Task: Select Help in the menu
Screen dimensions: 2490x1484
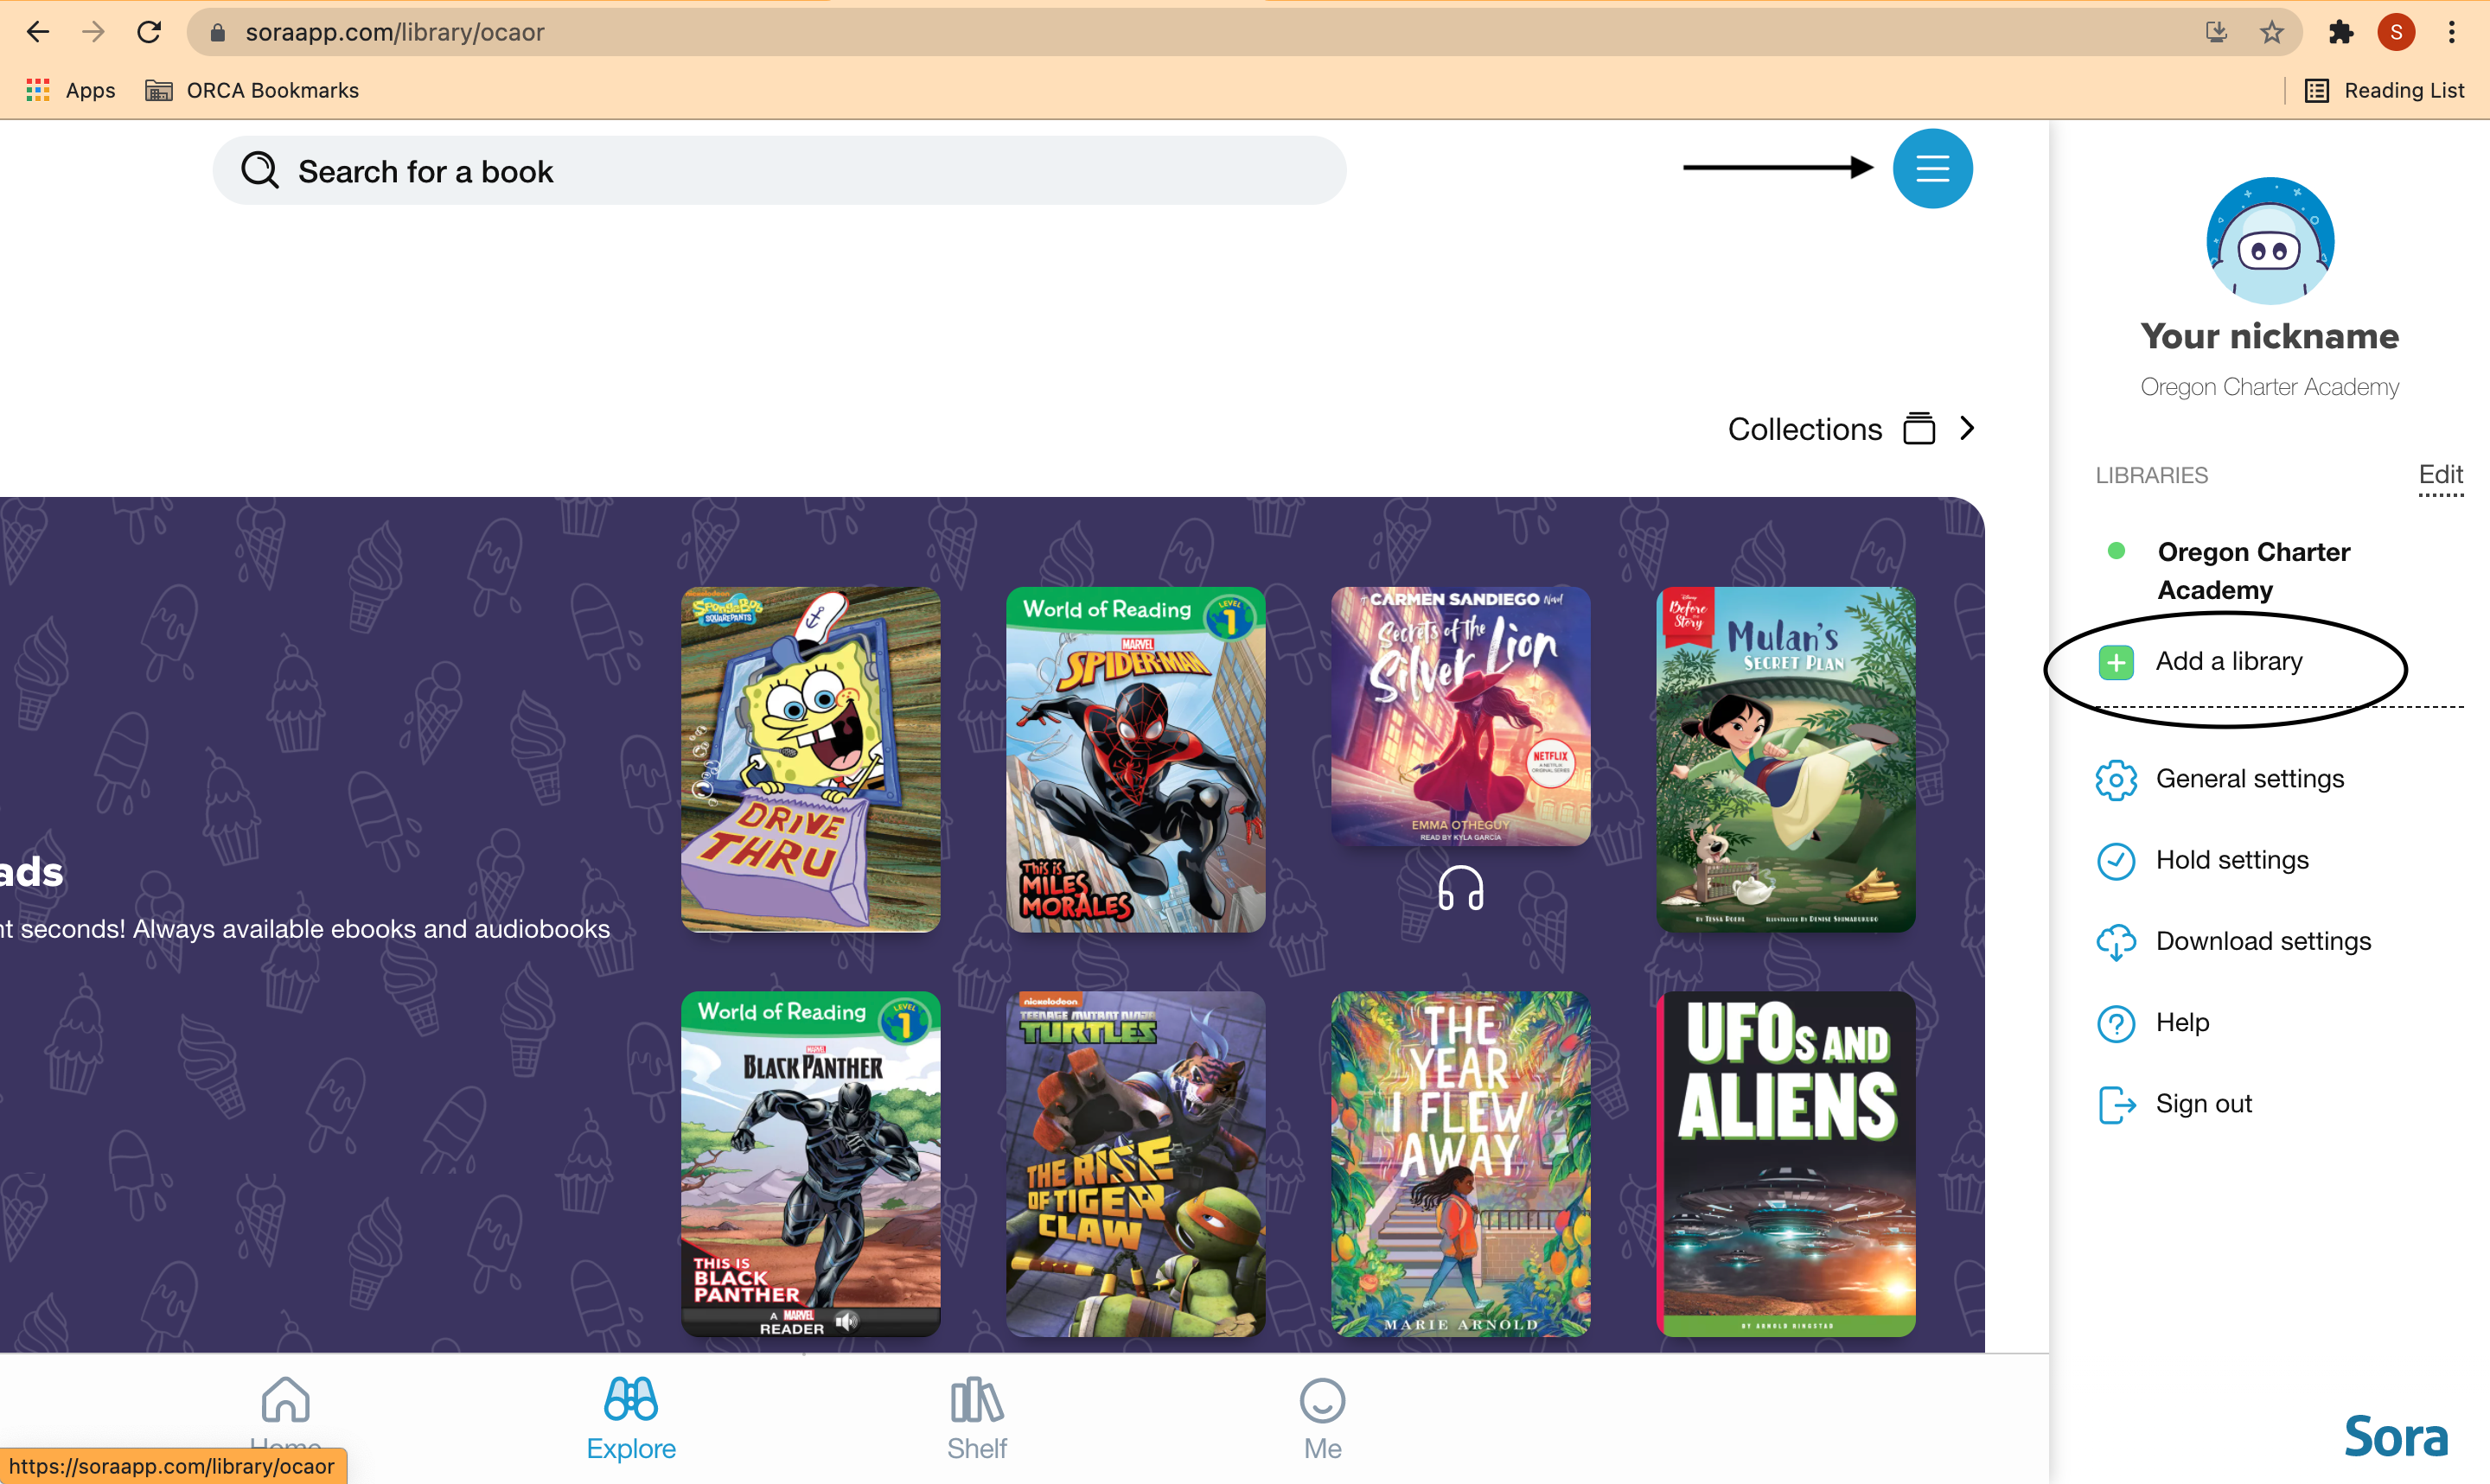Action: [x=2182, y=1022]
